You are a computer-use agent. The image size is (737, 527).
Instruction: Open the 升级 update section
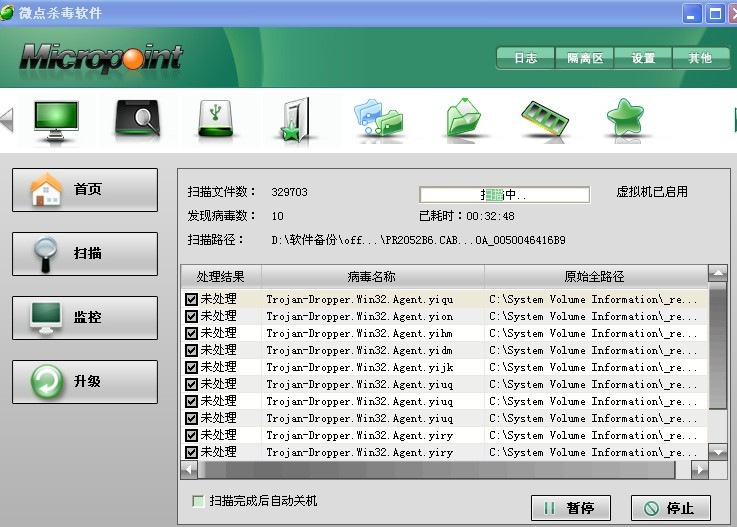click(x=85, y=382)
